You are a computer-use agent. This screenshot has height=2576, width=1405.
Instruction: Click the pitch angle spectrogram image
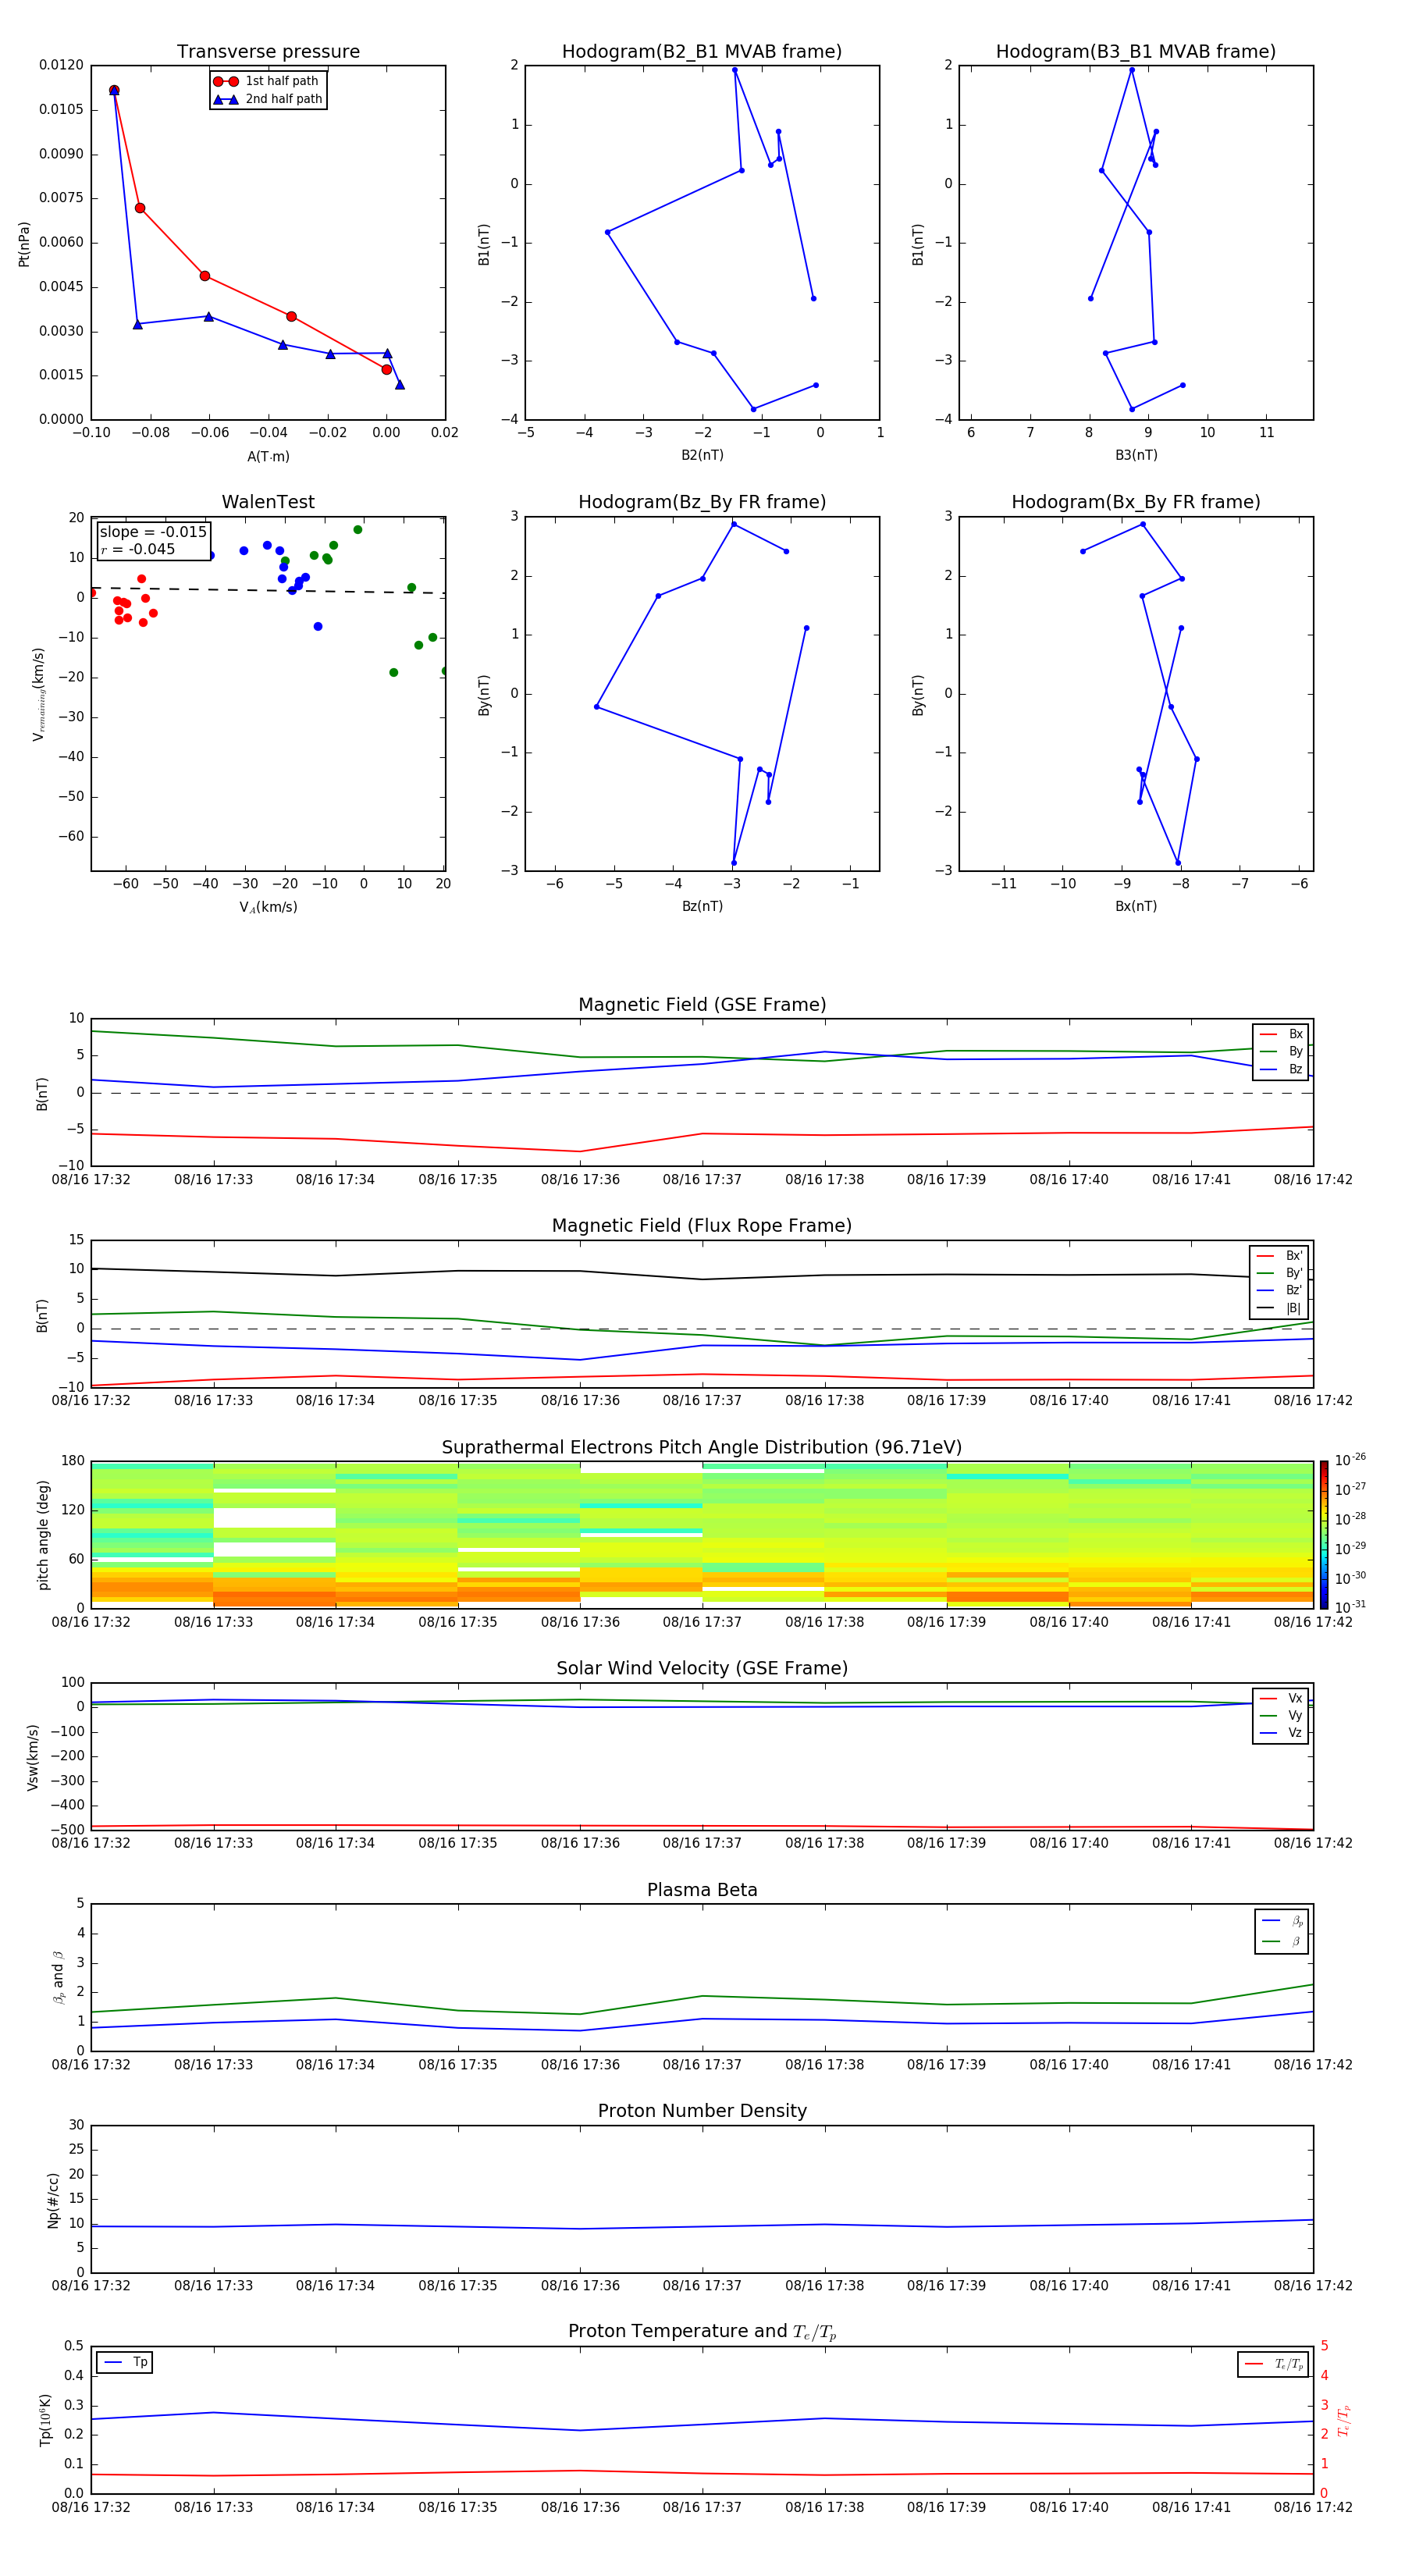[x=702, y=1535]
